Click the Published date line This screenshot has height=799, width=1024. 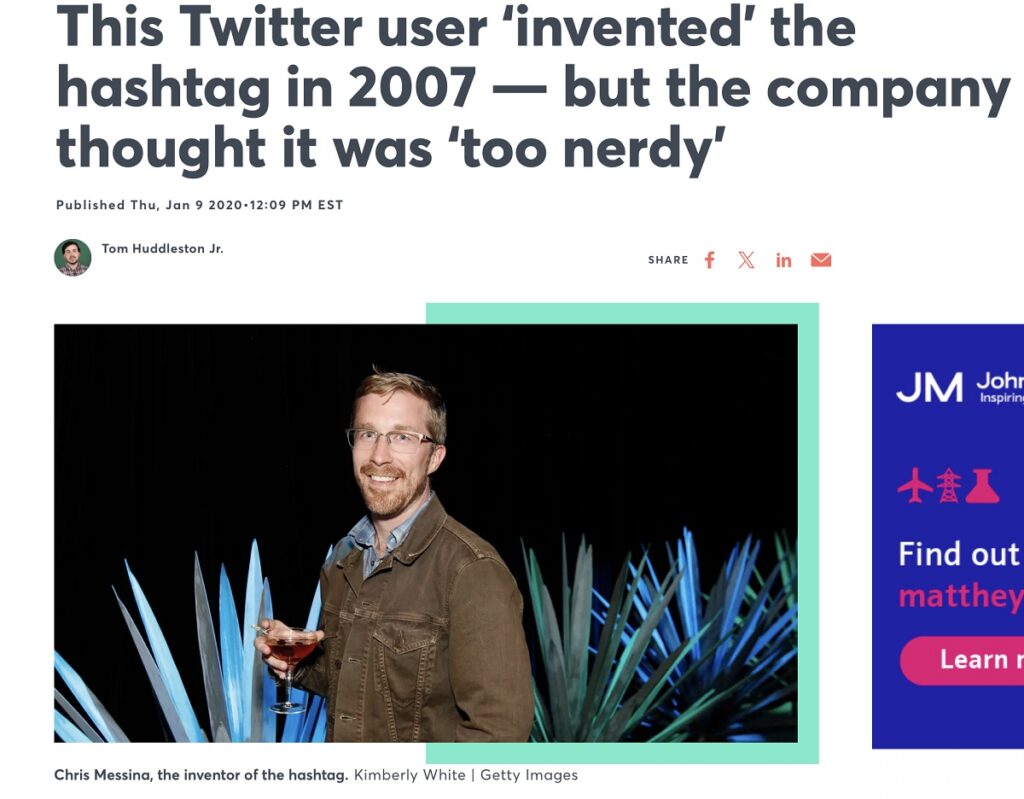(199, 205)
